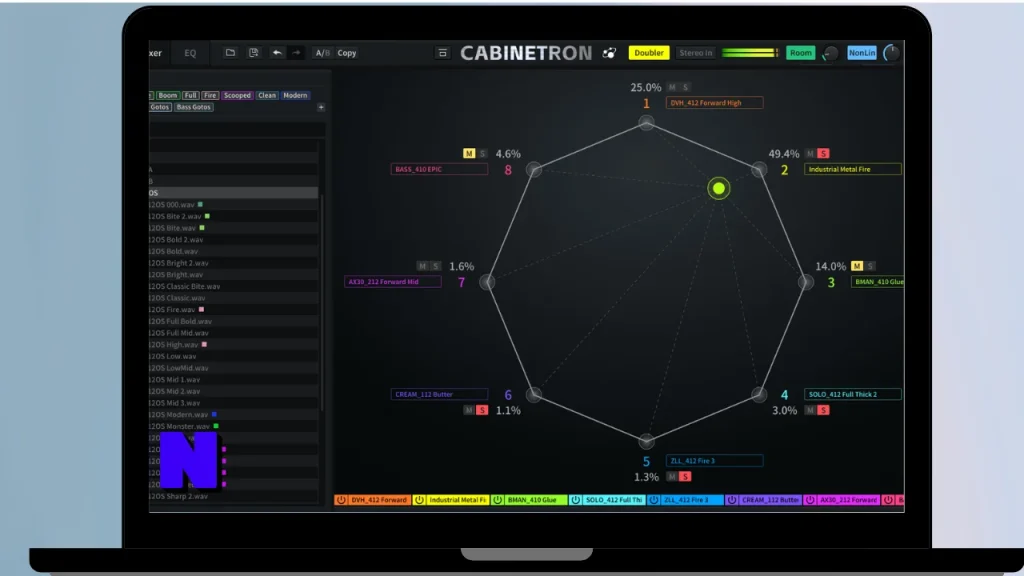The image size is (1024, 576).
Task: Select the Modern tag filter
Action: pos(295,95)
